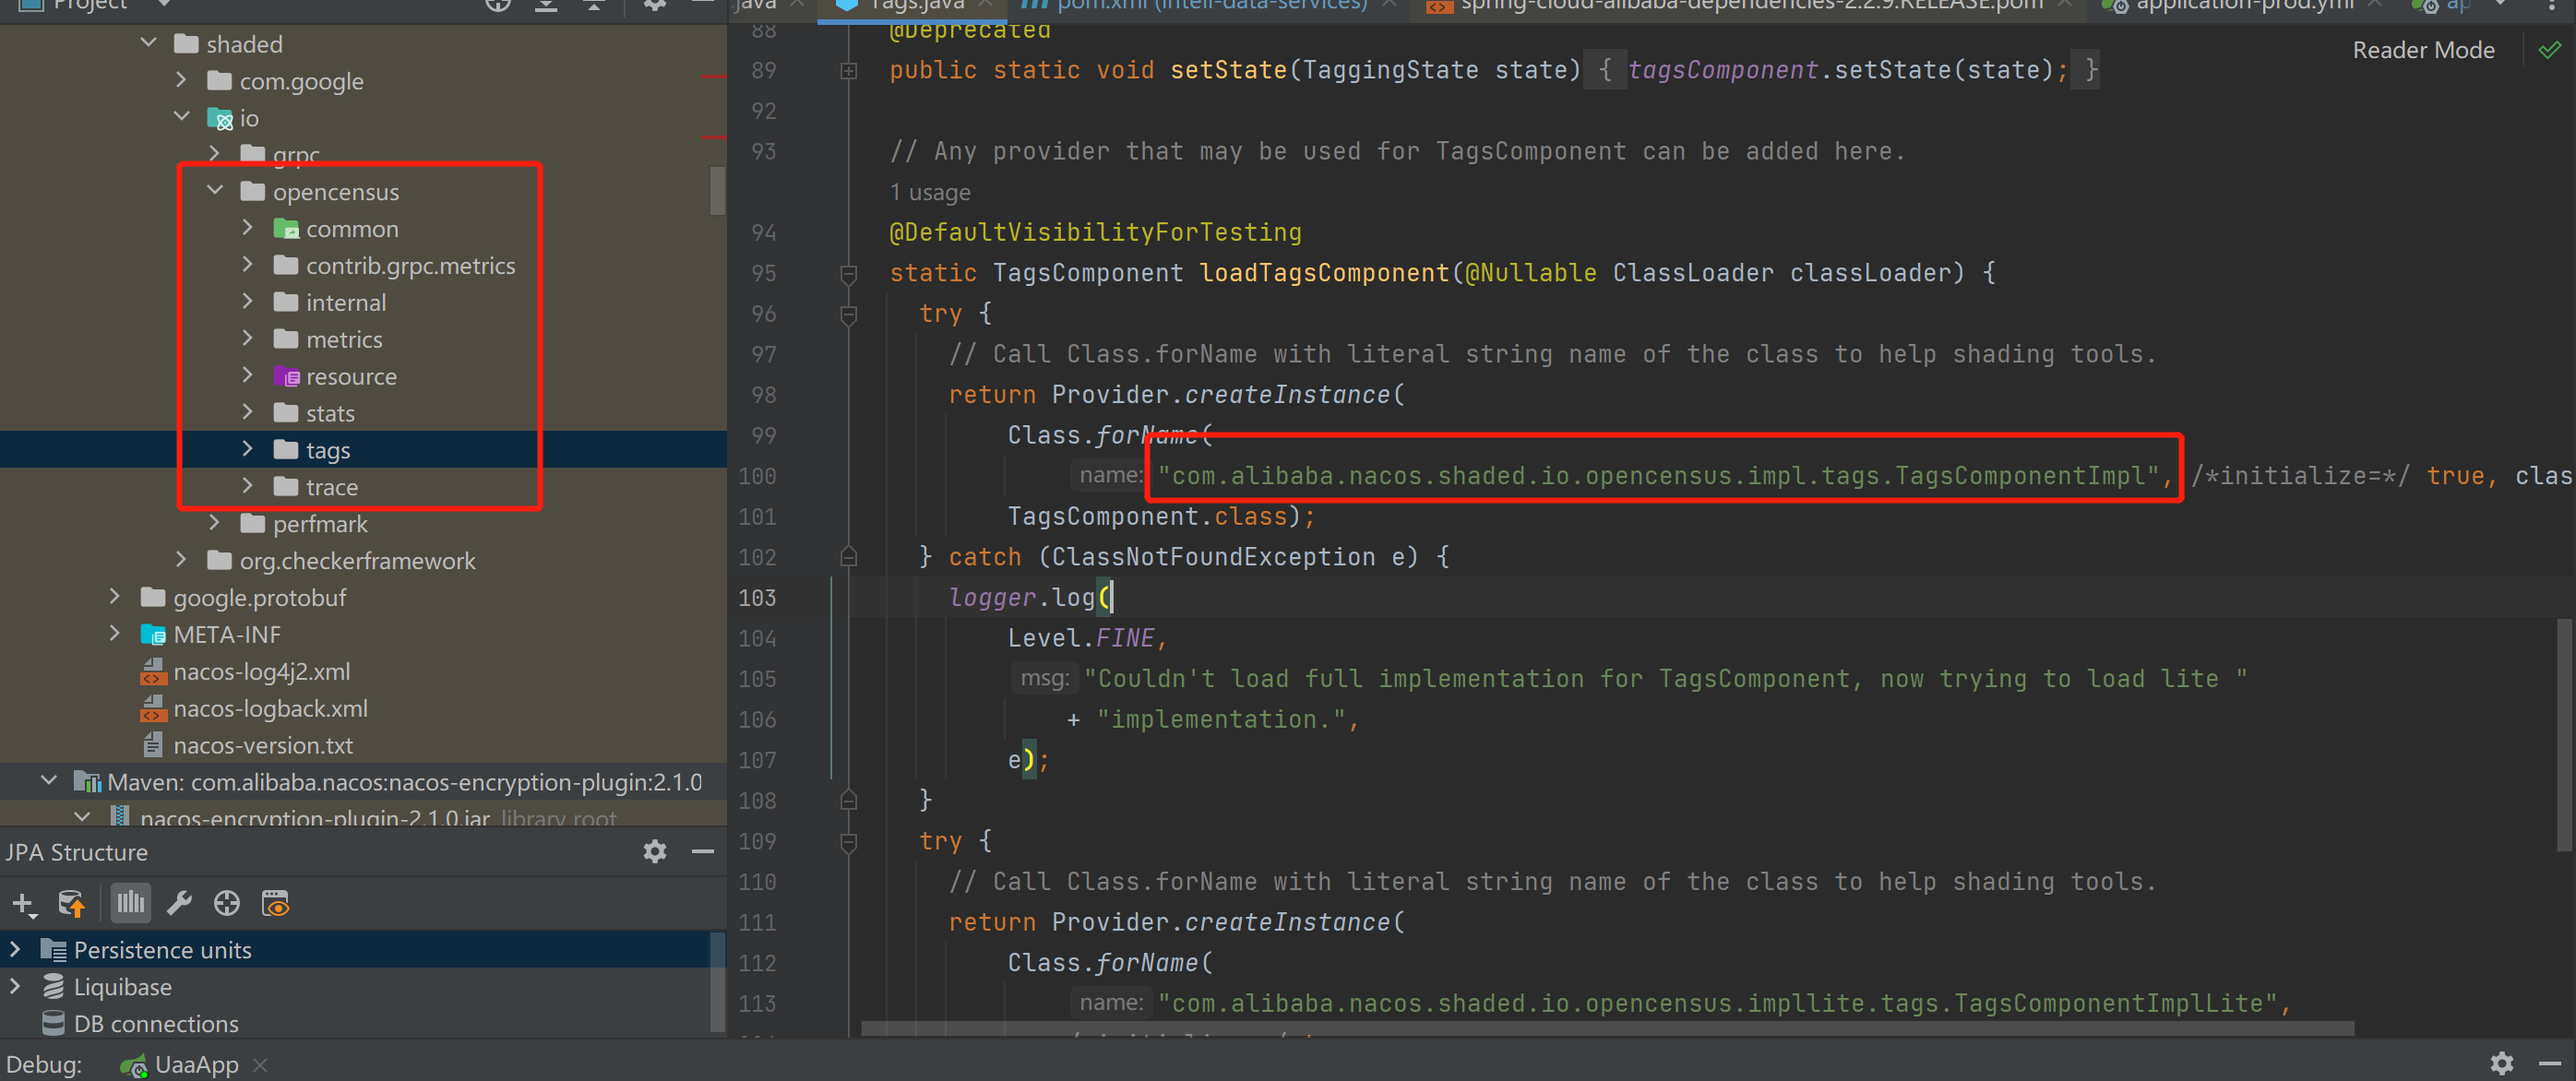Toggle Liquibase section in JPA Structure
The image size is (2576, 1081).
click(x=13, y=986)
